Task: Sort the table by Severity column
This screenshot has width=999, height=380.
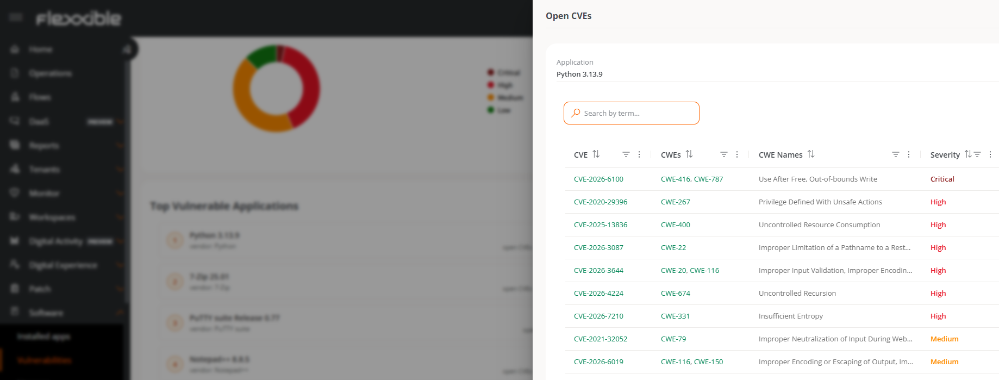Action: (x=967, y=154)
